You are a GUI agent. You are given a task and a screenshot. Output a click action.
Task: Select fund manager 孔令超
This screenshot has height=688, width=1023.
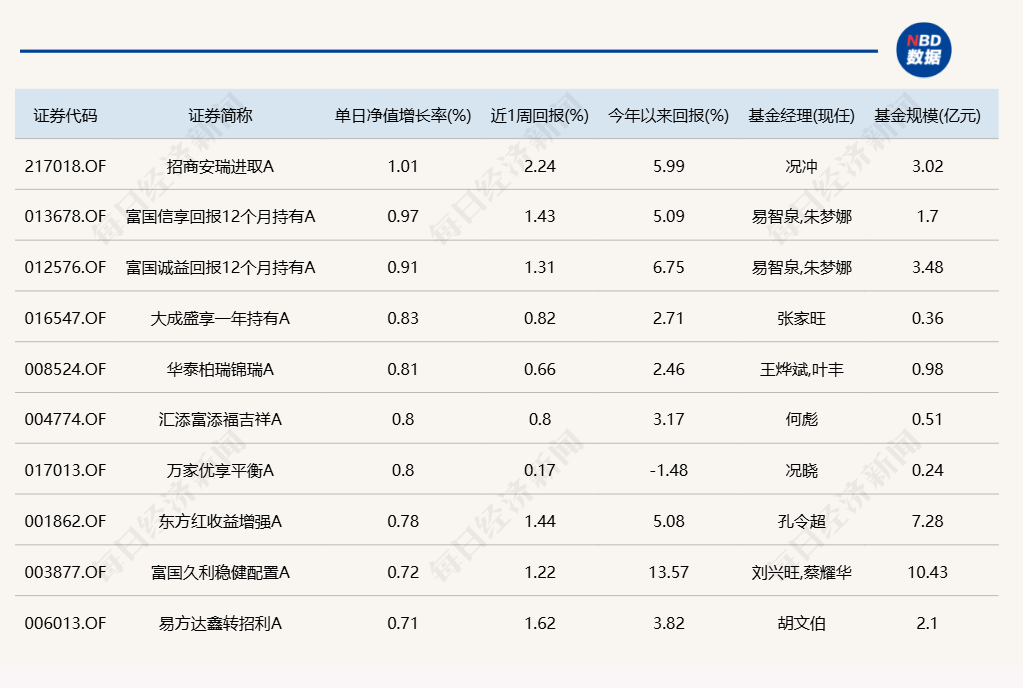pos(801,521)
